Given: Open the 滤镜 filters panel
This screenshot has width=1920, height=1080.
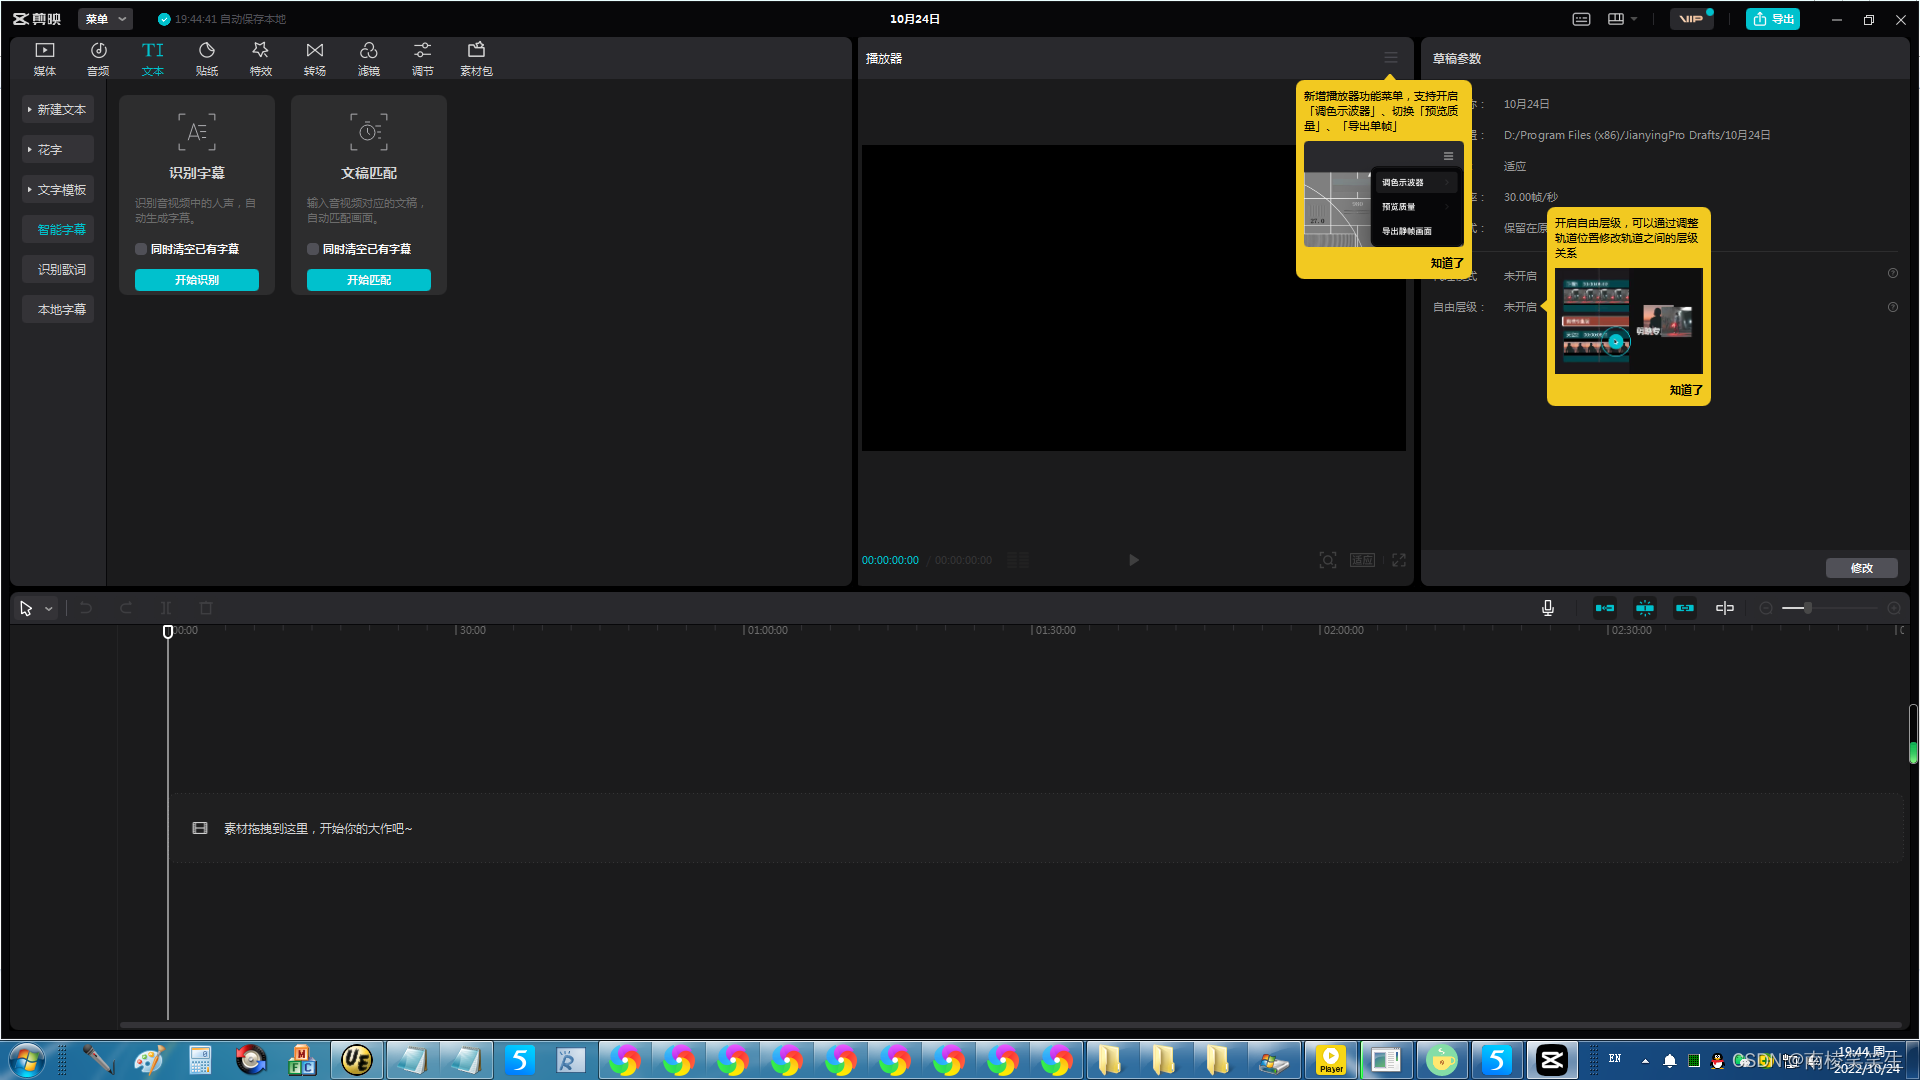Looking at the screenshot, I should tap(368, 58).
